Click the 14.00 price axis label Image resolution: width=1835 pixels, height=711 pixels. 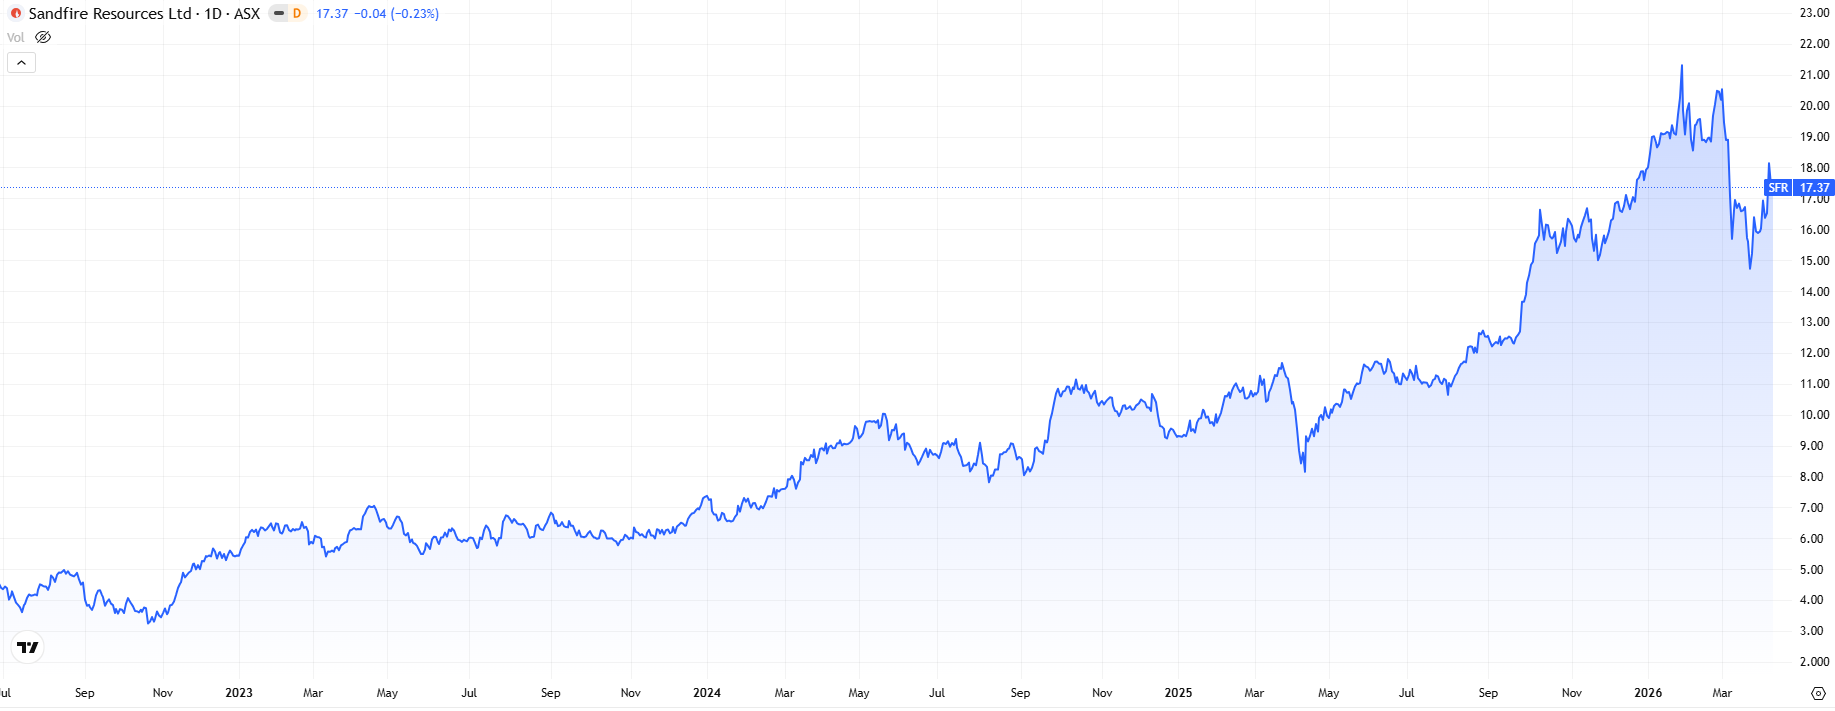pos(1814,292)
